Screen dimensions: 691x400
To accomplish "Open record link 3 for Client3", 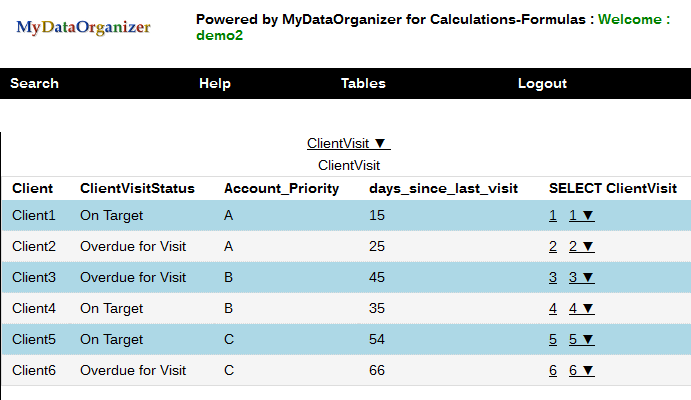I will pyautogui.click(x=553, y=277).
